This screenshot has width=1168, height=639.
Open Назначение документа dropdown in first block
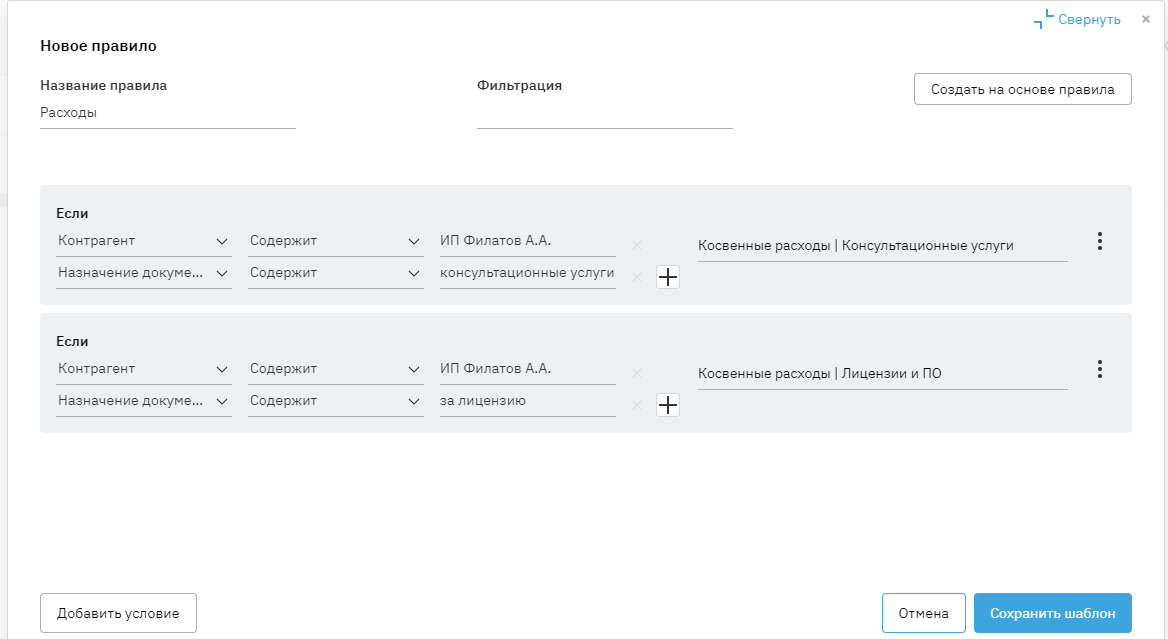point(144,273)
